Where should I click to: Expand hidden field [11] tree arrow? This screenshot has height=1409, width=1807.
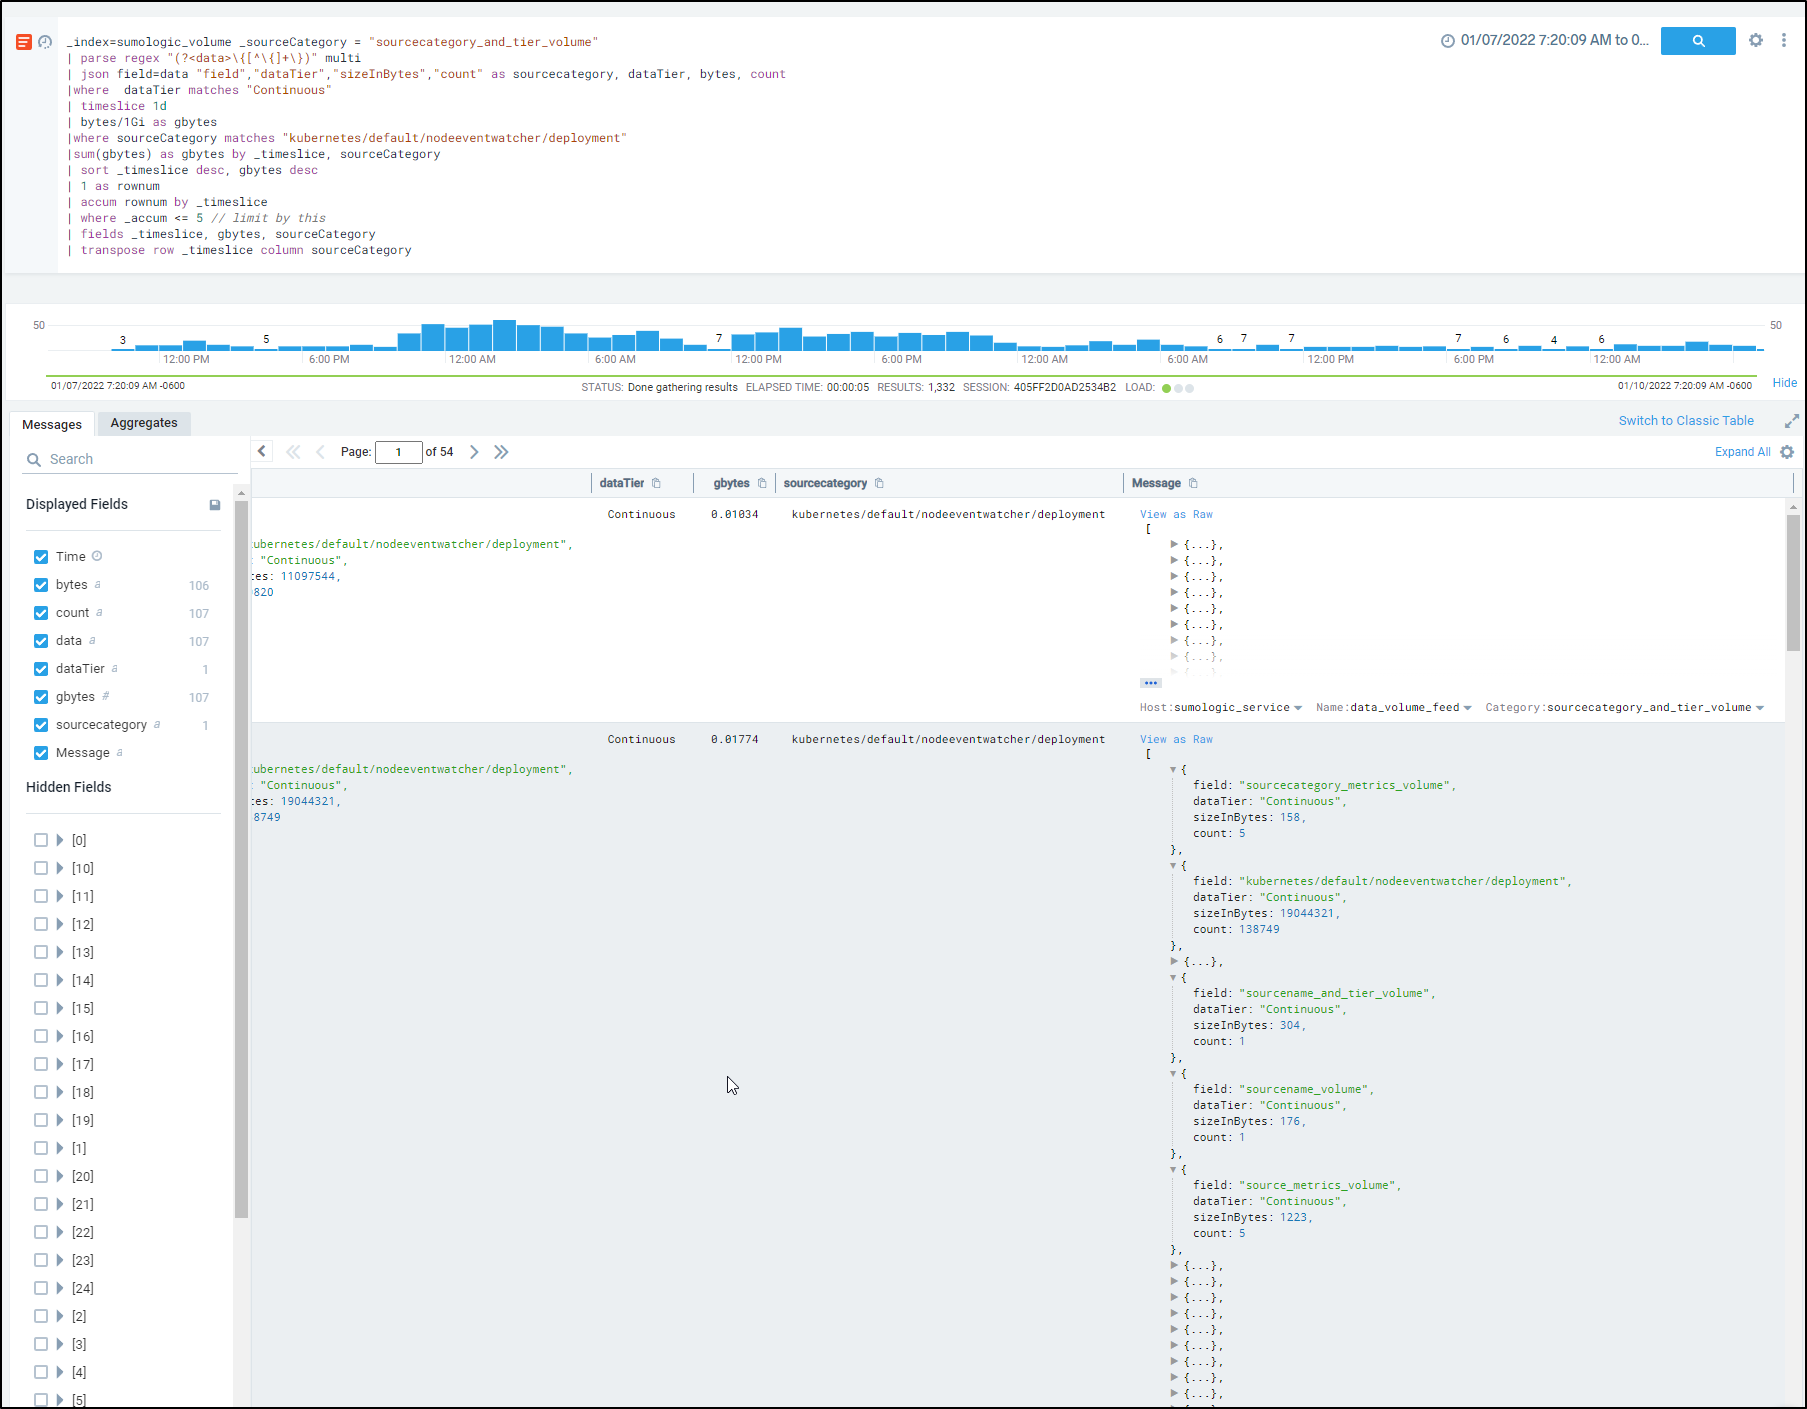(x=60, y=896)
